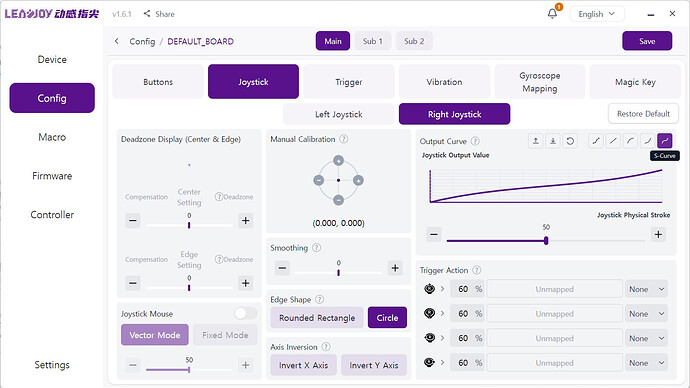The height and width of the screenshot is (388, 690).
Task: Toggle Invert X Axis
Action: tap(304, 365)
